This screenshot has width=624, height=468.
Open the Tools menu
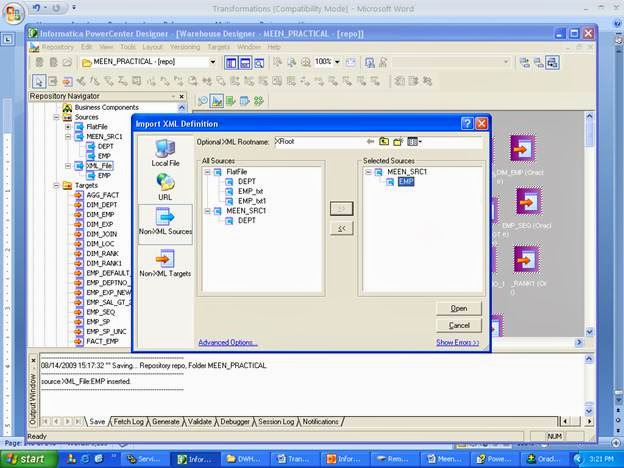(x=128, y=47)
